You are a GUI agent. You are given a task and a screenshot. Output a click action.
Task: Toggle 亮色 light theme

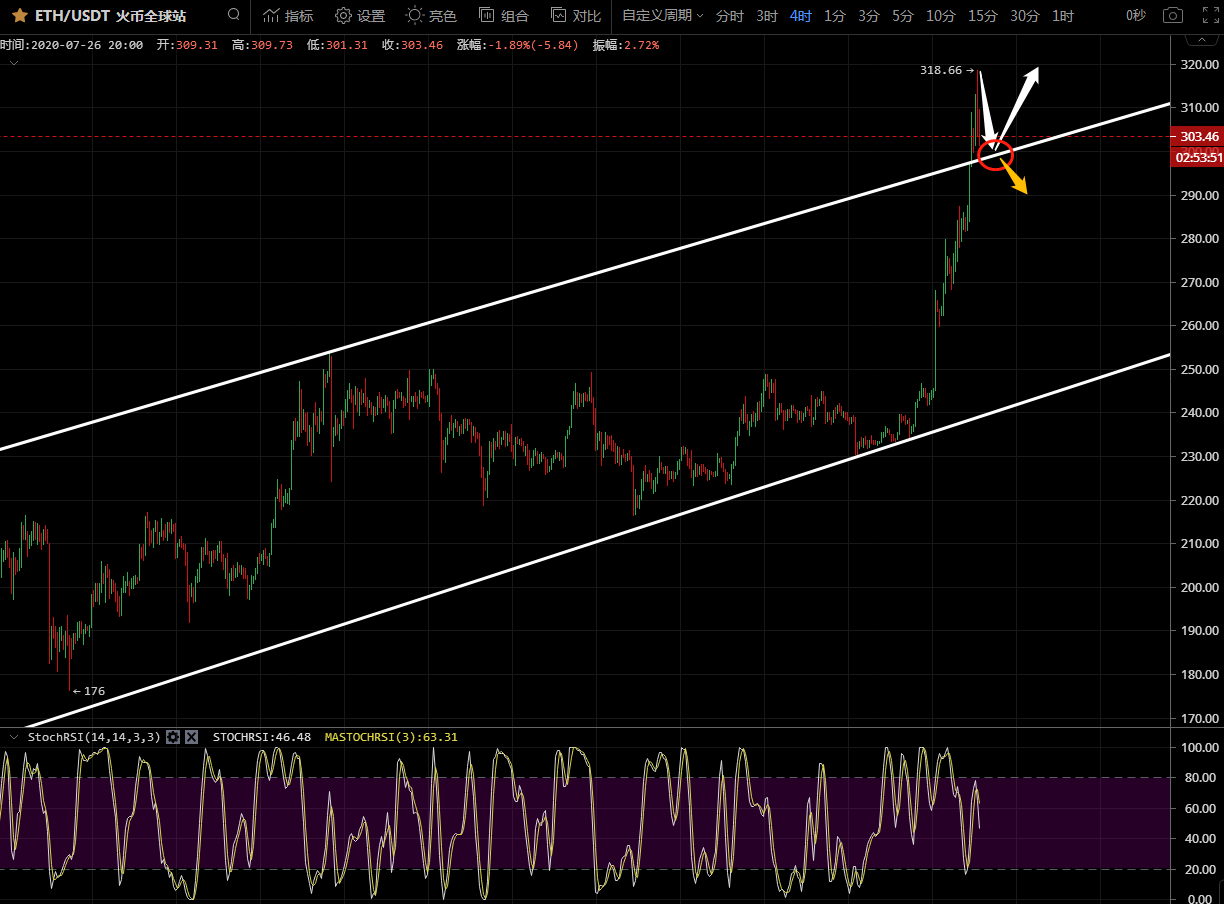pos(431,16)
